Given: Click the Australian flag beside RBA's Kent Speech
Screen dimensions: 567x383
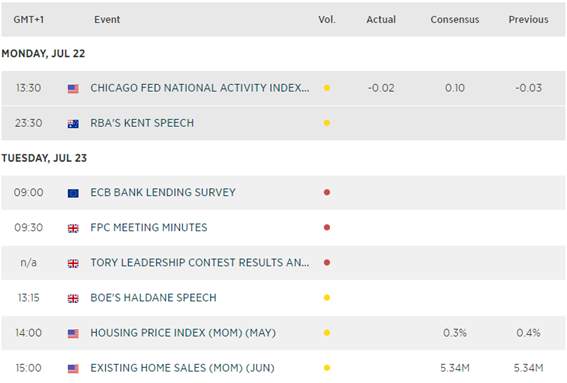Looking at the screenshot, I should point(73,124).
